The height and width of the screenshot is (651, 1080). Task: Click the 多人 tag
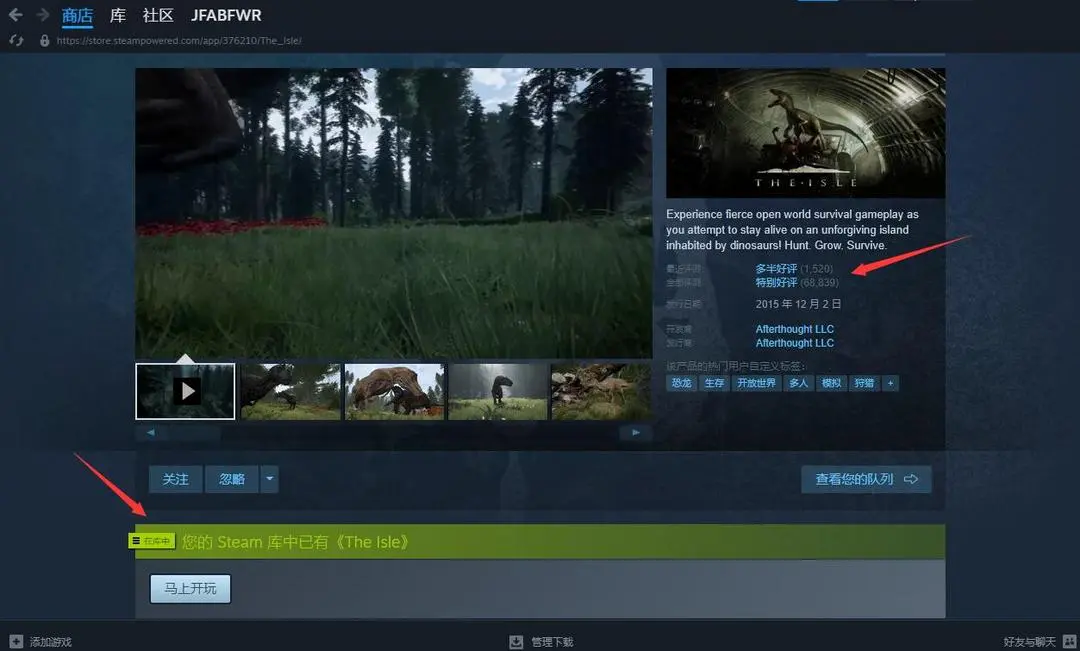[798, 383]
